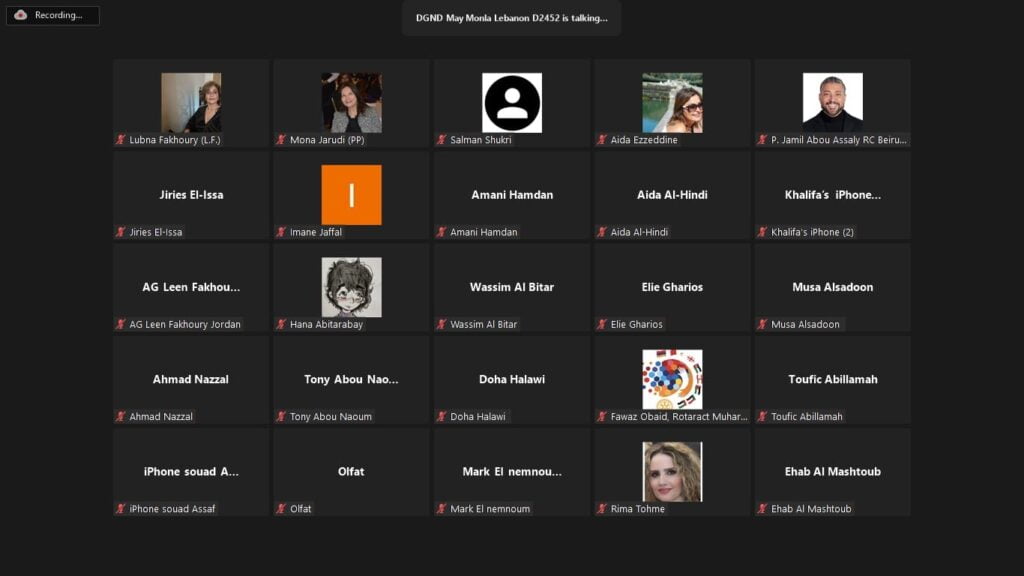The image size is (1024, 576).
Task: Select Salman Shukri's default avatar
Action: [x=512, y=103]
